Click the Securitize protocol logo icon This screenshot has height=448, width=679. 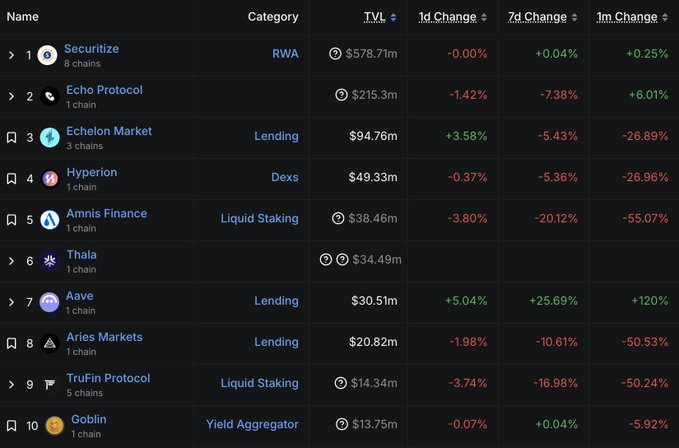coord(47,55)
